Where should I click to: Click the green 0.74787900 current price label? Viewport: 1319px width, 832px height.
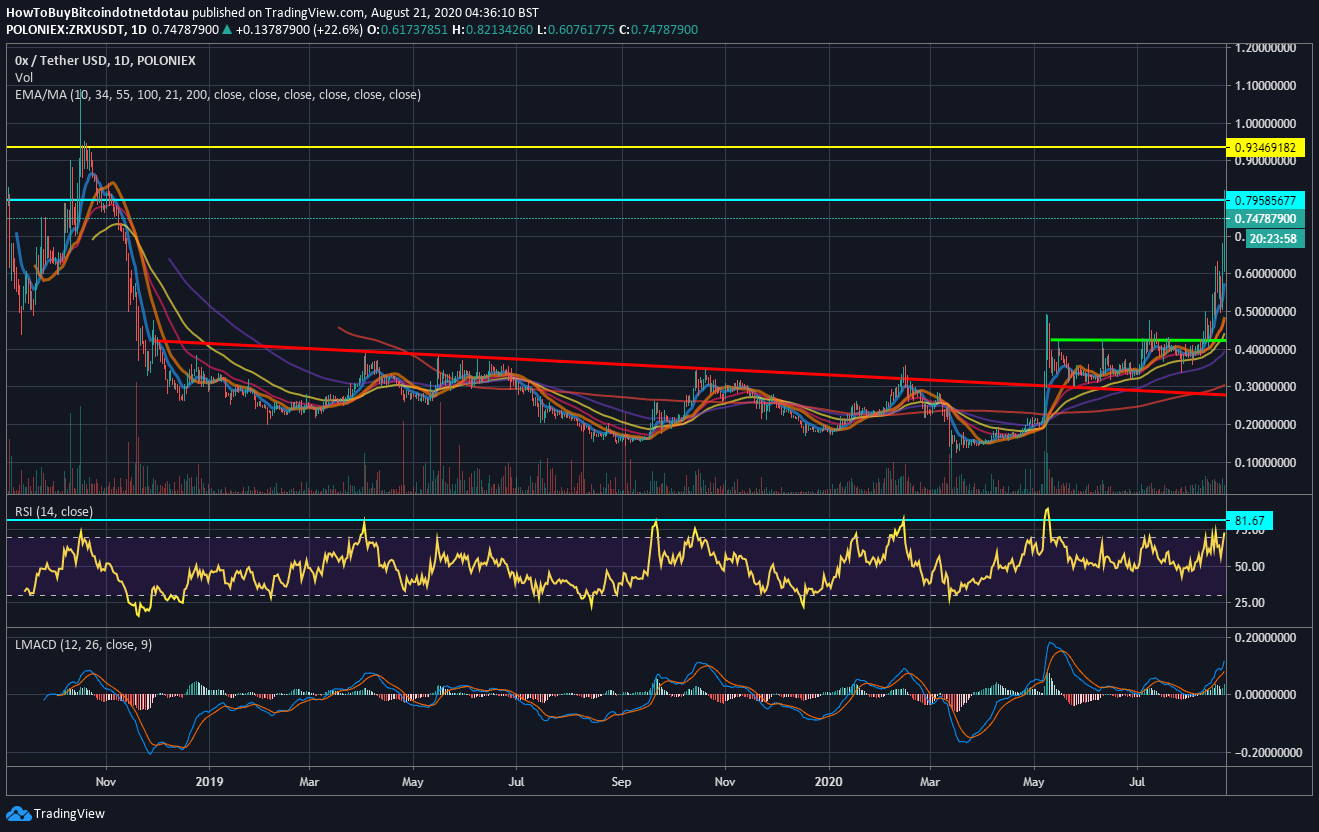(1265, 218)
